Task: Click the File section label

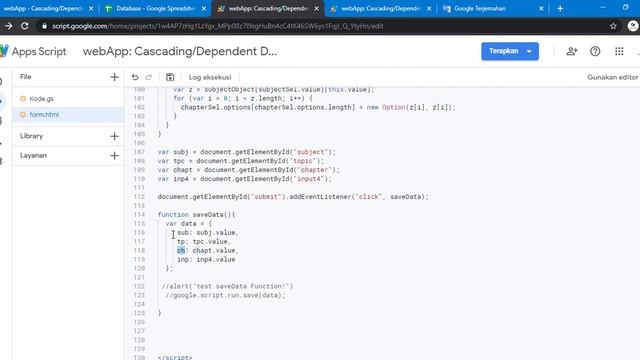Action: coord(26,77)
